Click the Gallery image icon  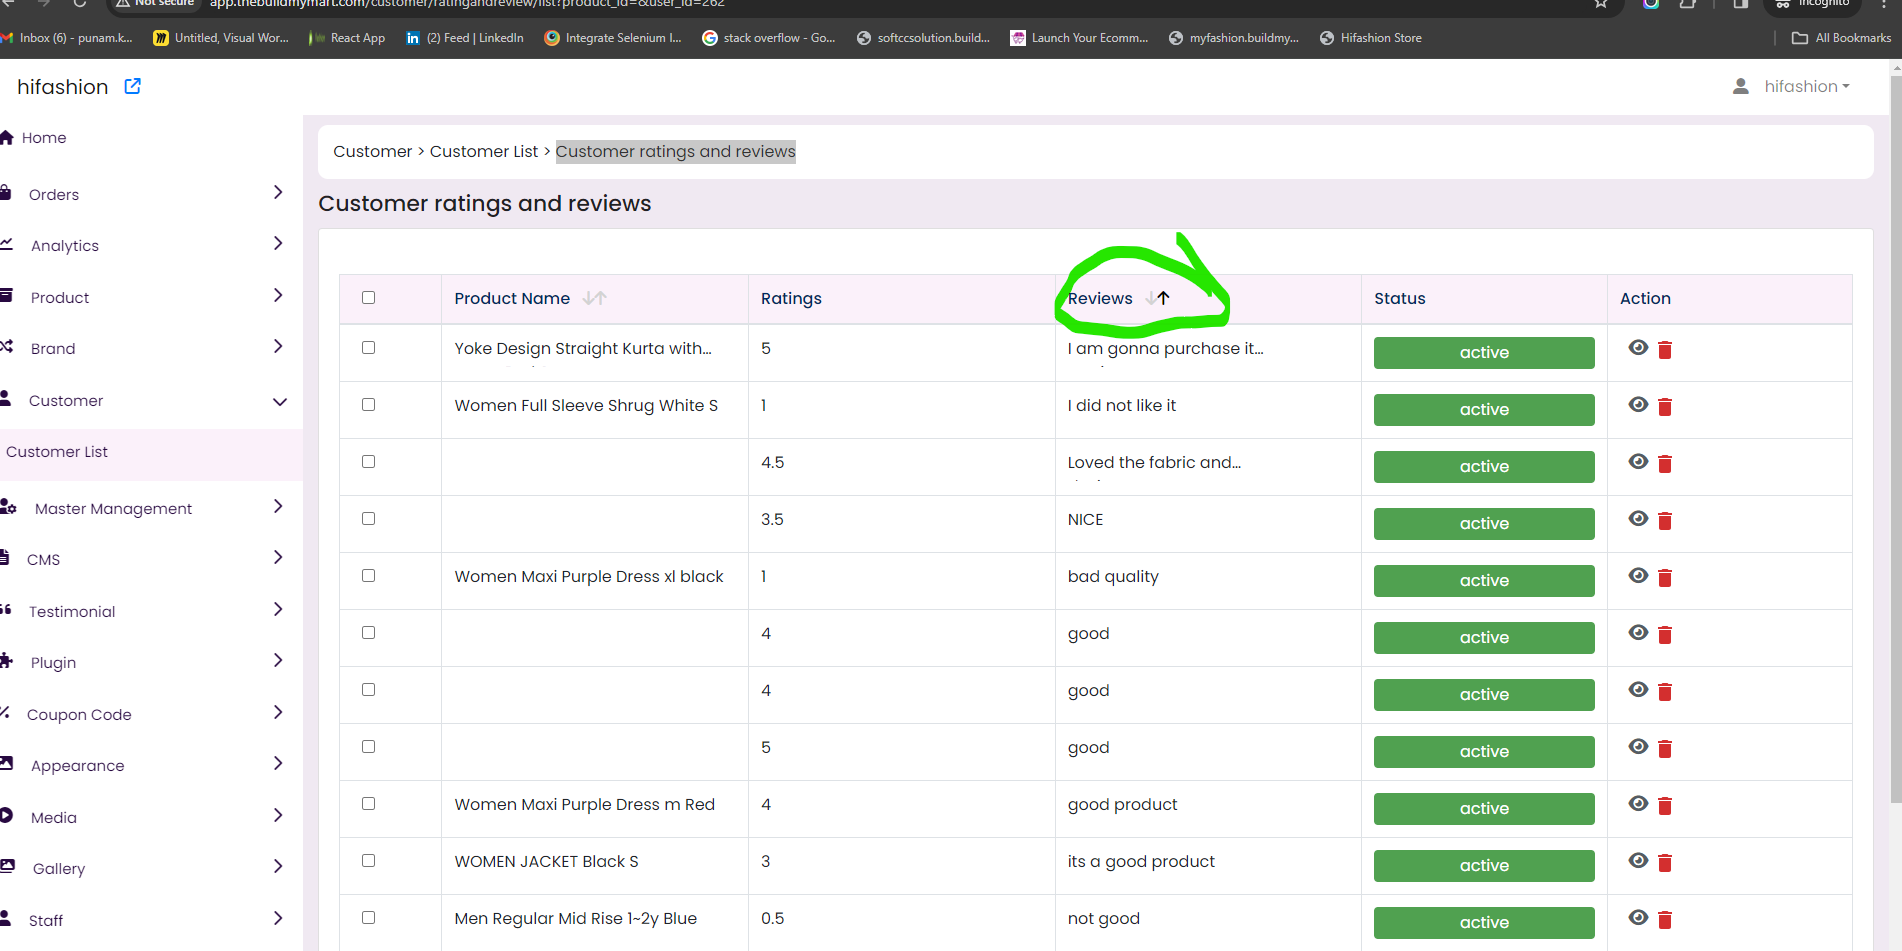coord(7,866)
